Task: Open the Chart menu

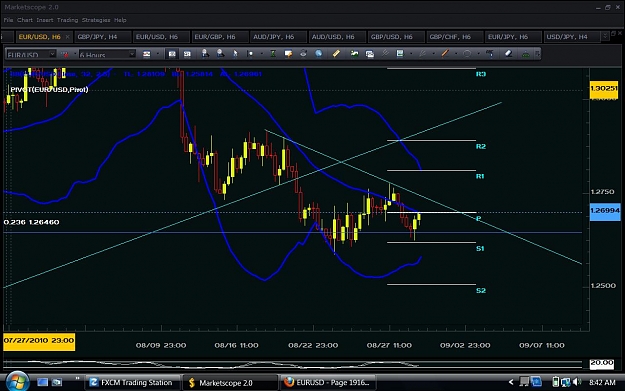Action: [25, 20]
